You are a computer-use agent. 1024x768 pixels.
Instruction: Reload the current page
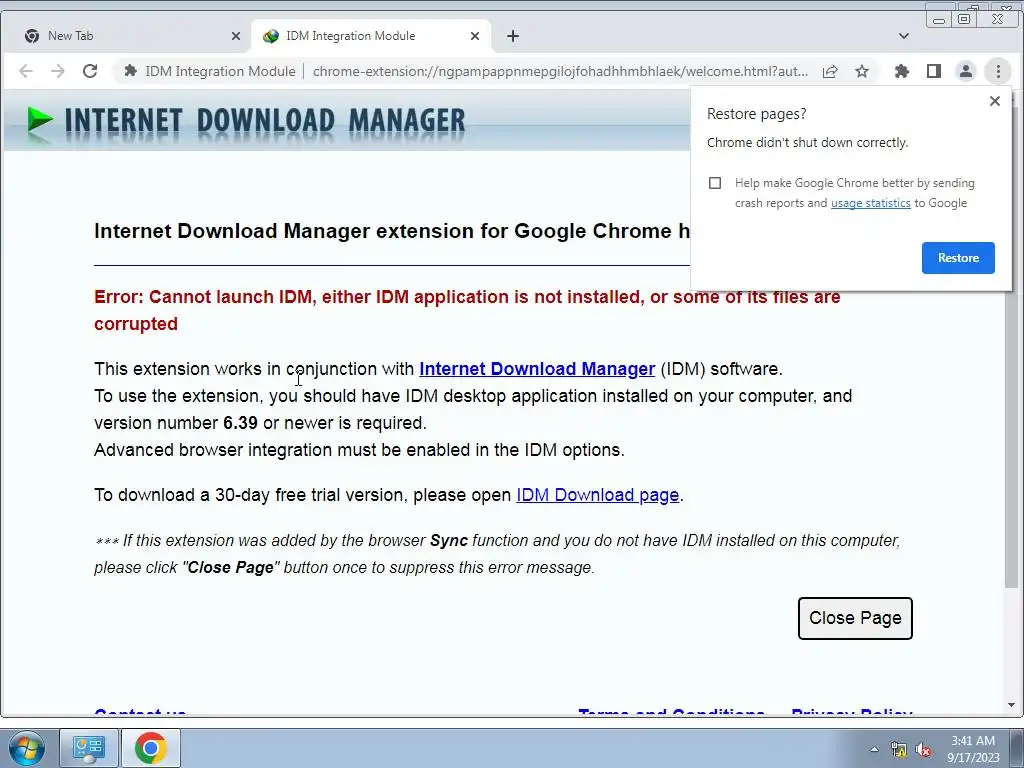coord(90,71)
